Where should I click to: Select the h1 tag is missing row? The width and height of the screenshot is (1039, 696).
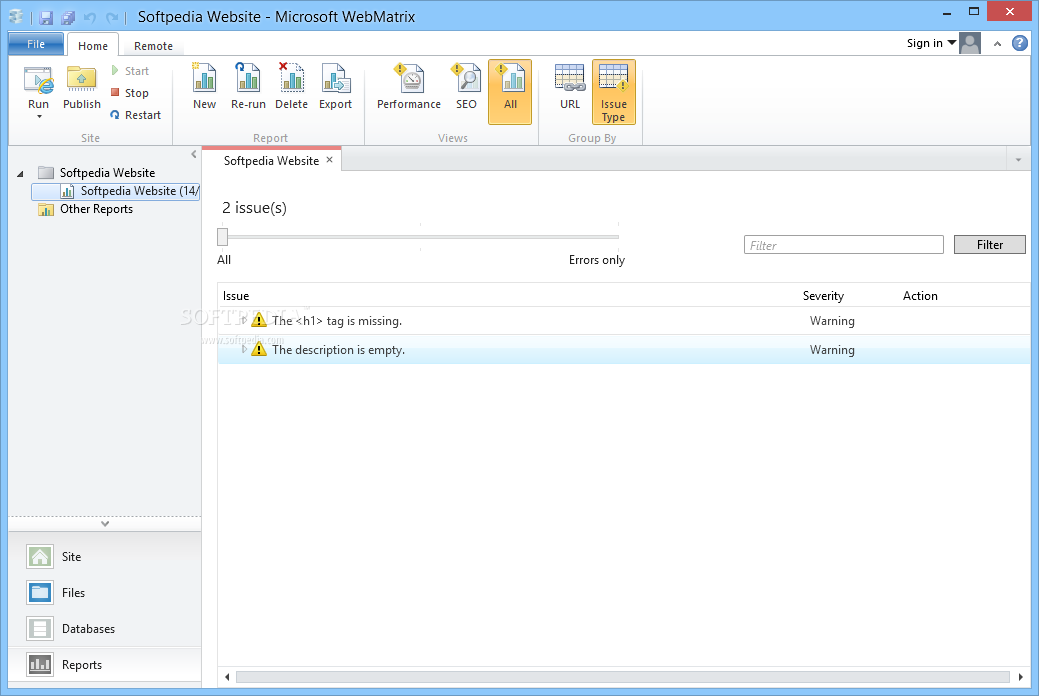click(x=624, y=321)
